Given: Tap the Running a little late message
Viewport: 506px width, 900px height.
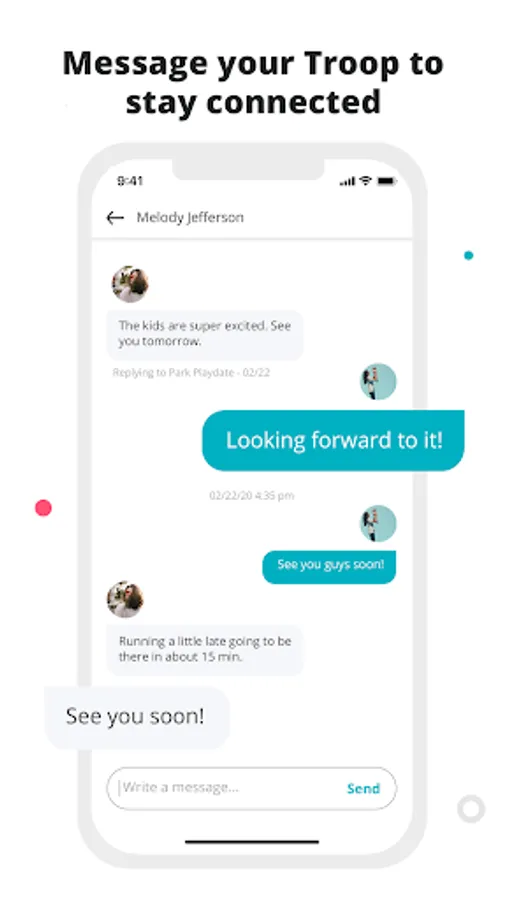Looking at the screenshot, I should tap(205, 650).
